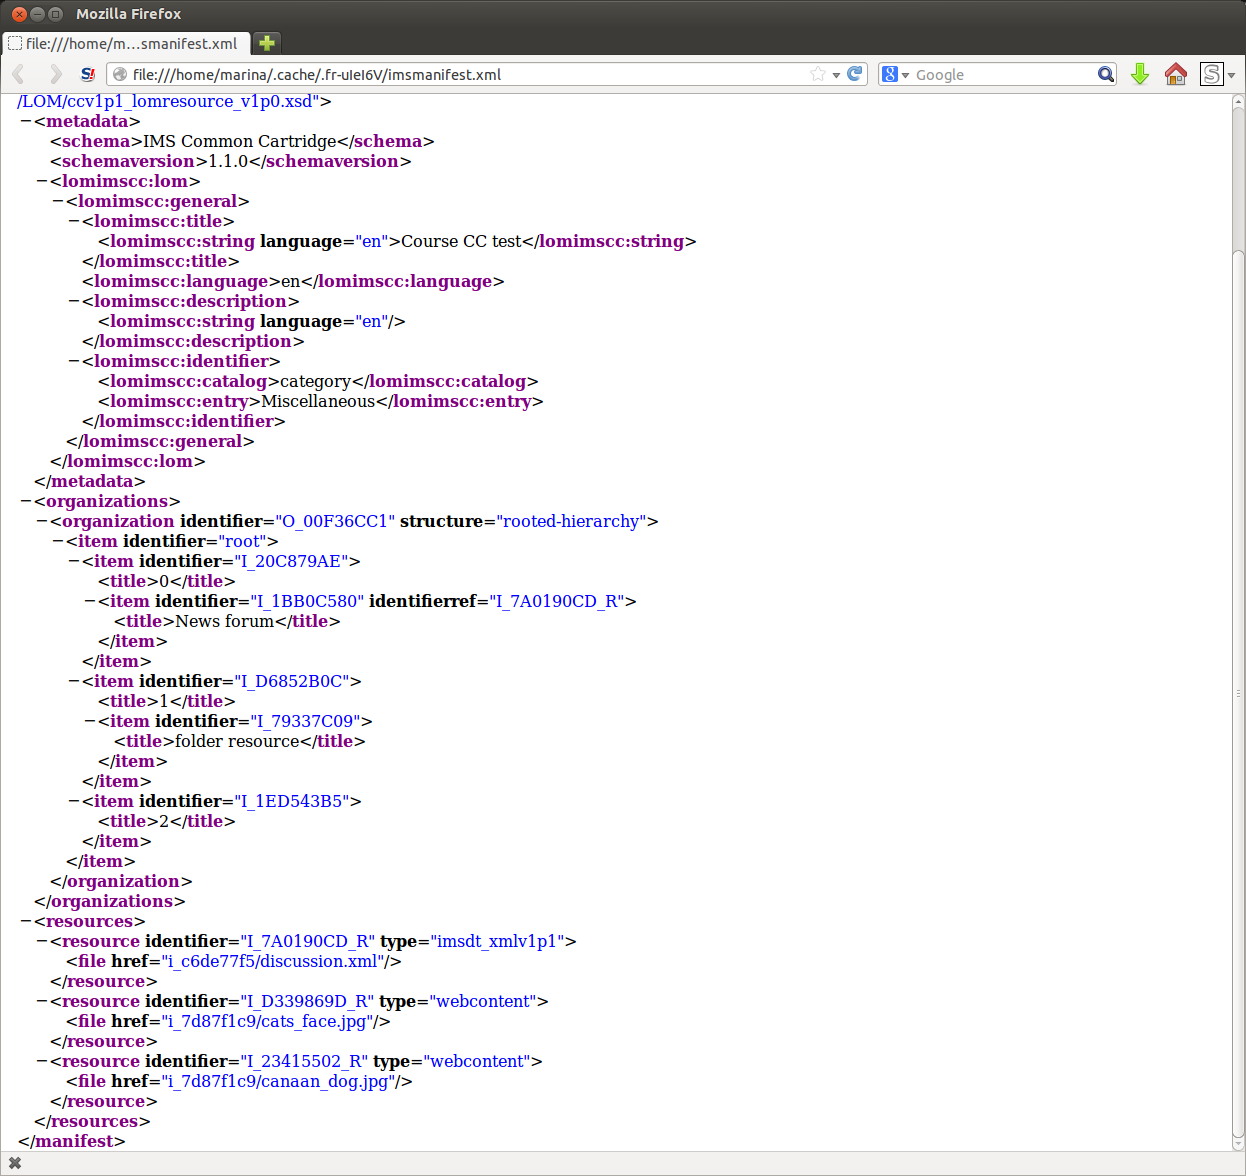Collapse the lomimscc:title node
1246x1176 pixels.
coord(74,221)
